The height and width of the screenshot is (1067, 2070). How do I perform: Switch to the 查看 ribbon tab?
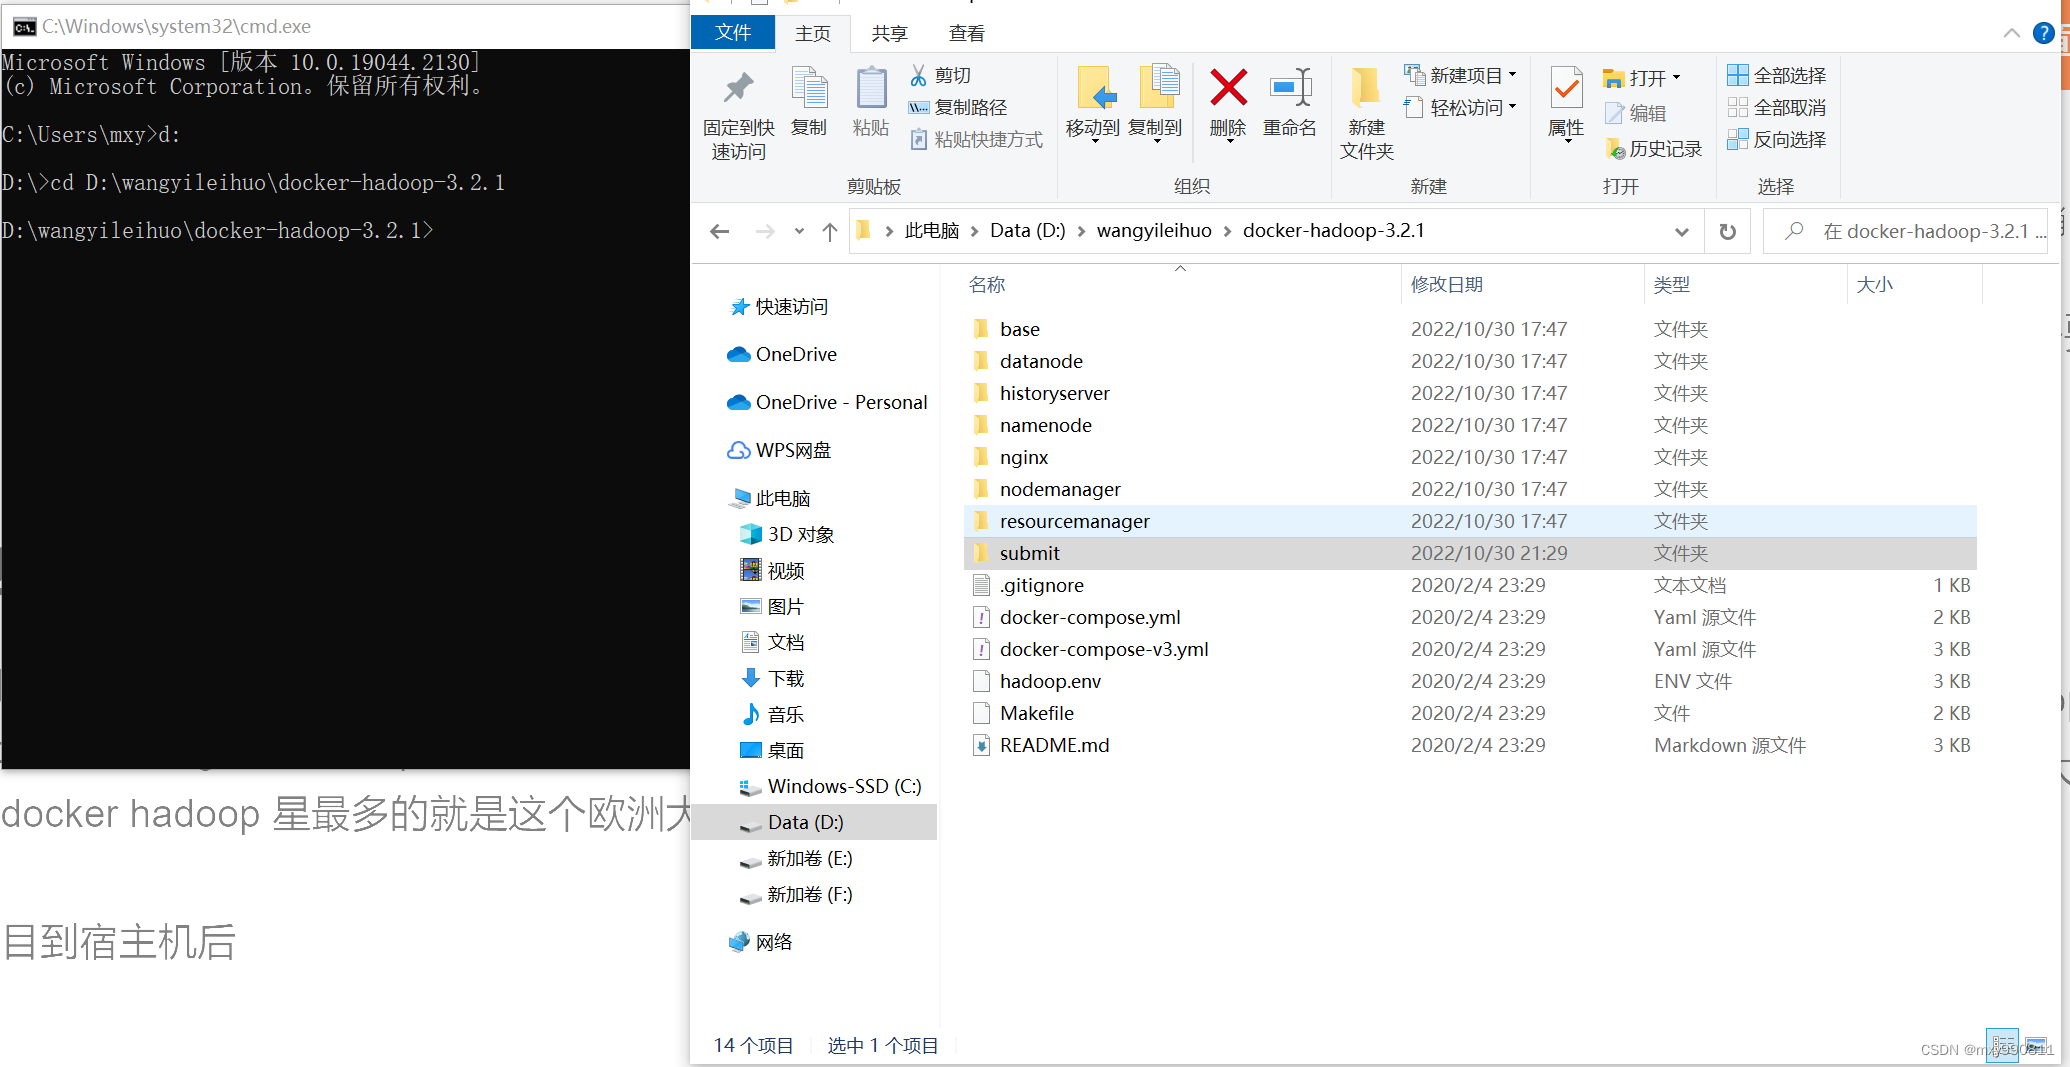[x=965, y=33]
